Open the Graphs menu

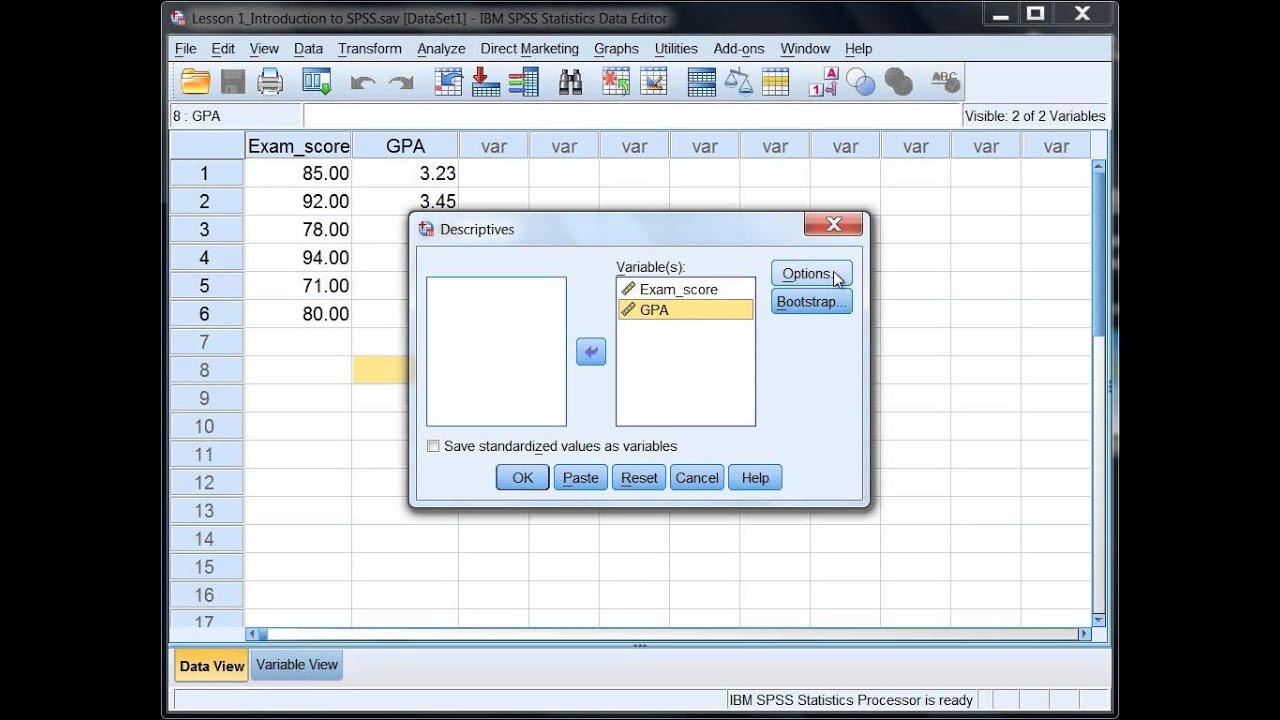616,48
